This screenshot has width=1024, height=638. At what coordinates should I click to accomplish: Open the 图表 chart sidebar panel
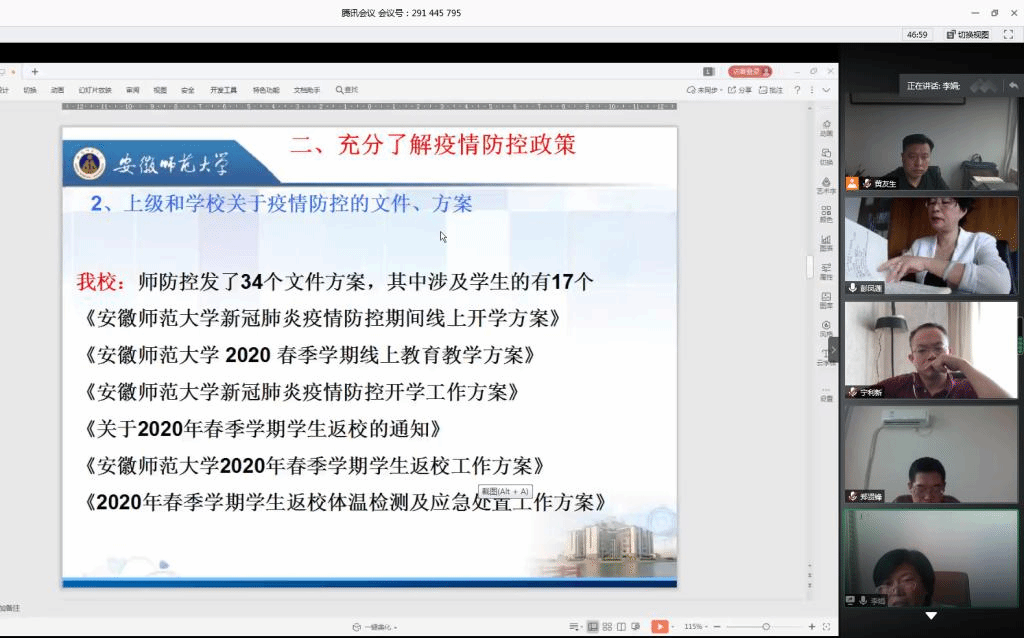coord(826,242)
